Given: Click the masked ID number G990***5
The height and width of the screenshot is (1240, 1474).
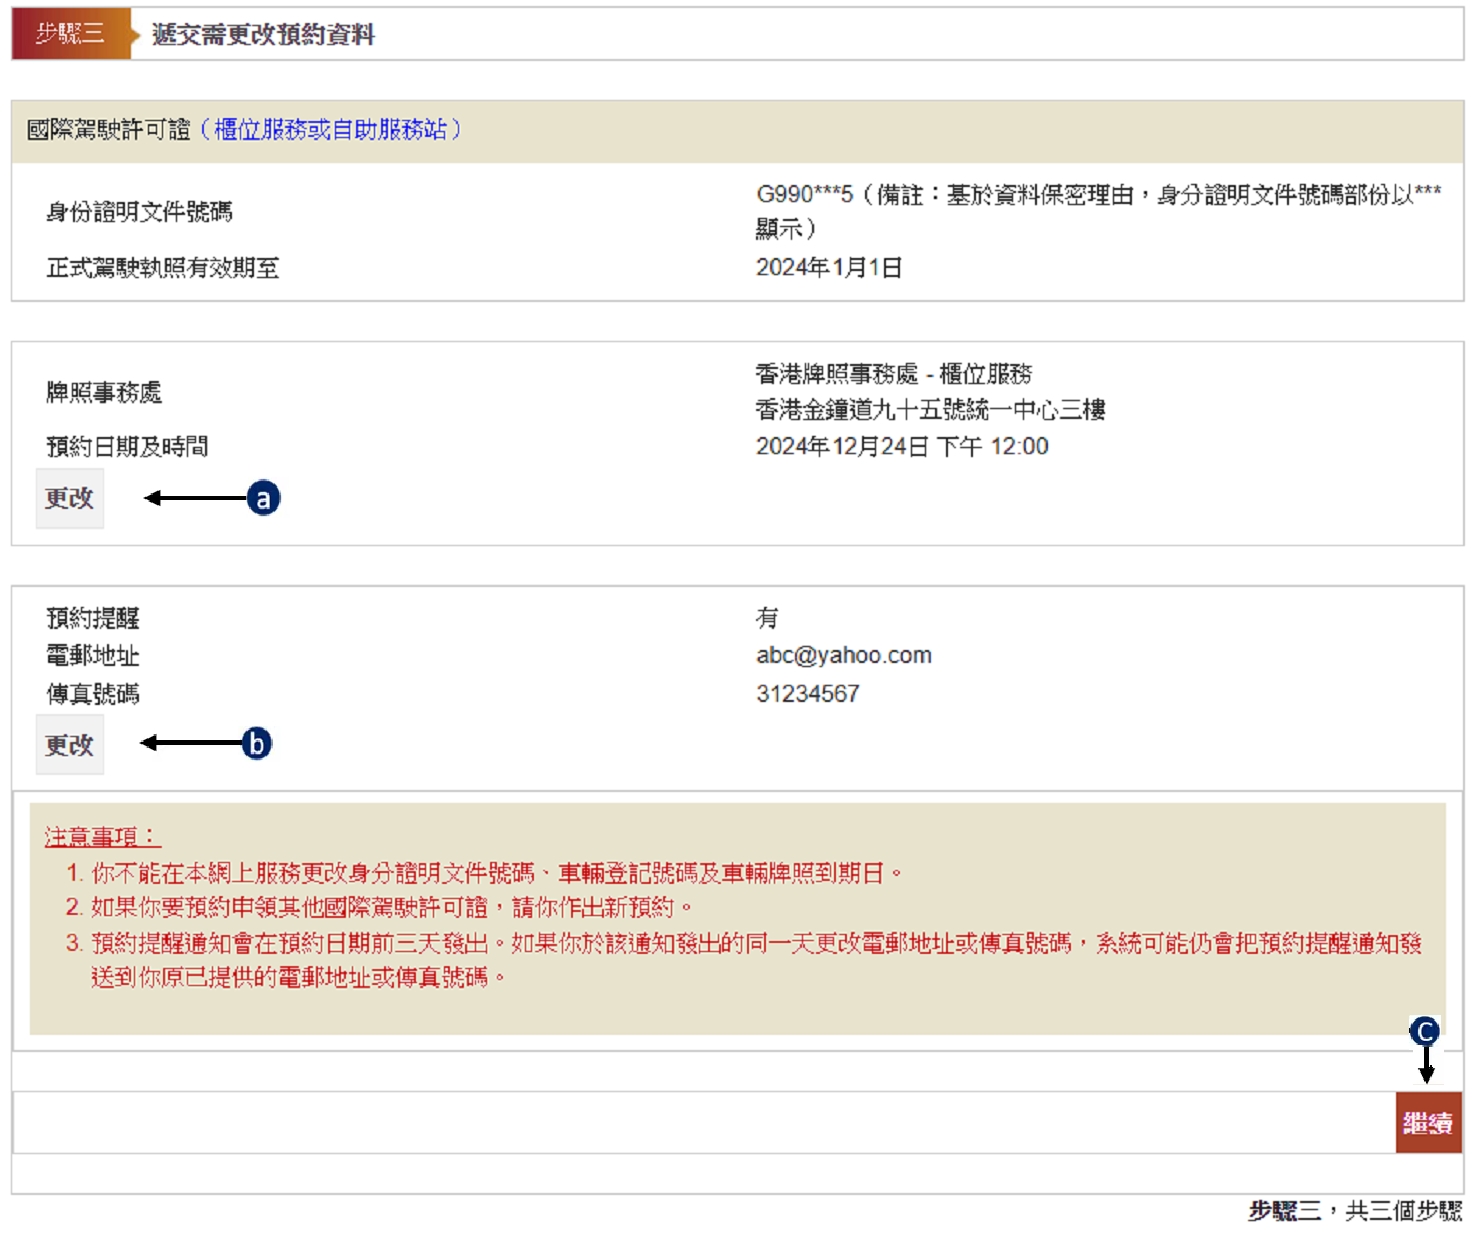Looking at the screenshot, I should [x=804, y=195].
